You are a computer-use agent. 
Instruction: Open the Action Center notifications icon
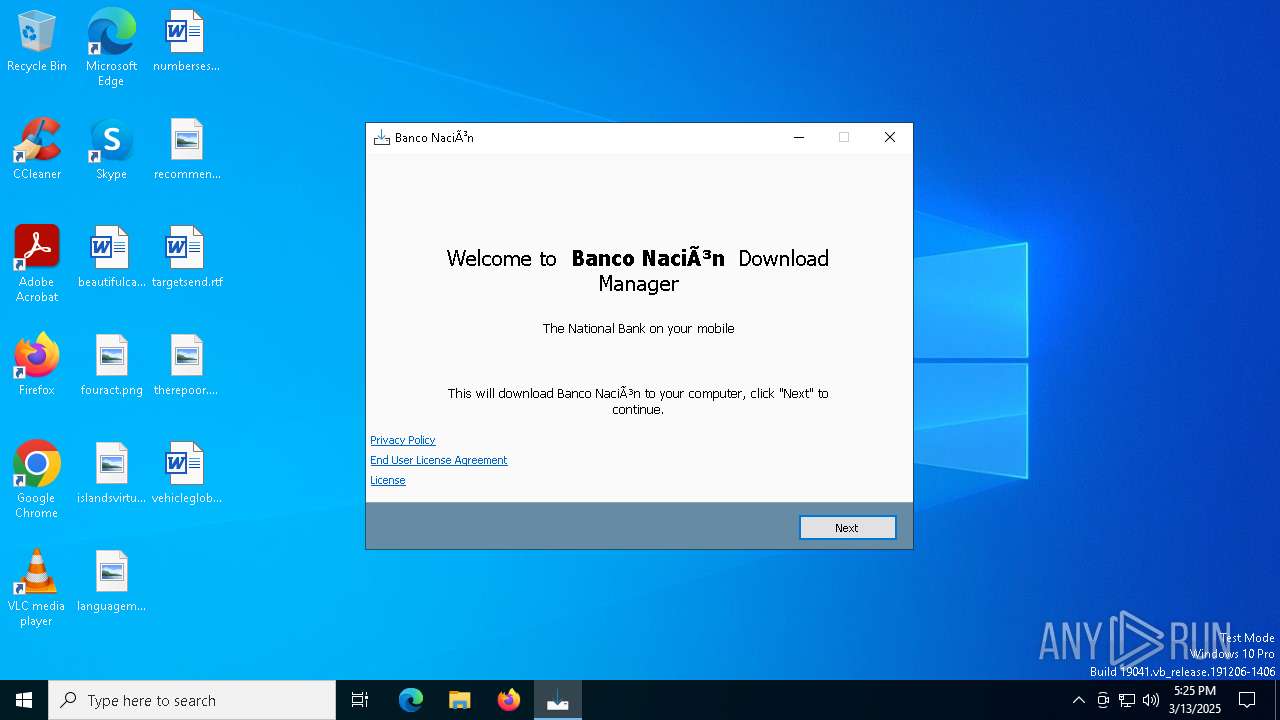click(x=1247, y=700)
